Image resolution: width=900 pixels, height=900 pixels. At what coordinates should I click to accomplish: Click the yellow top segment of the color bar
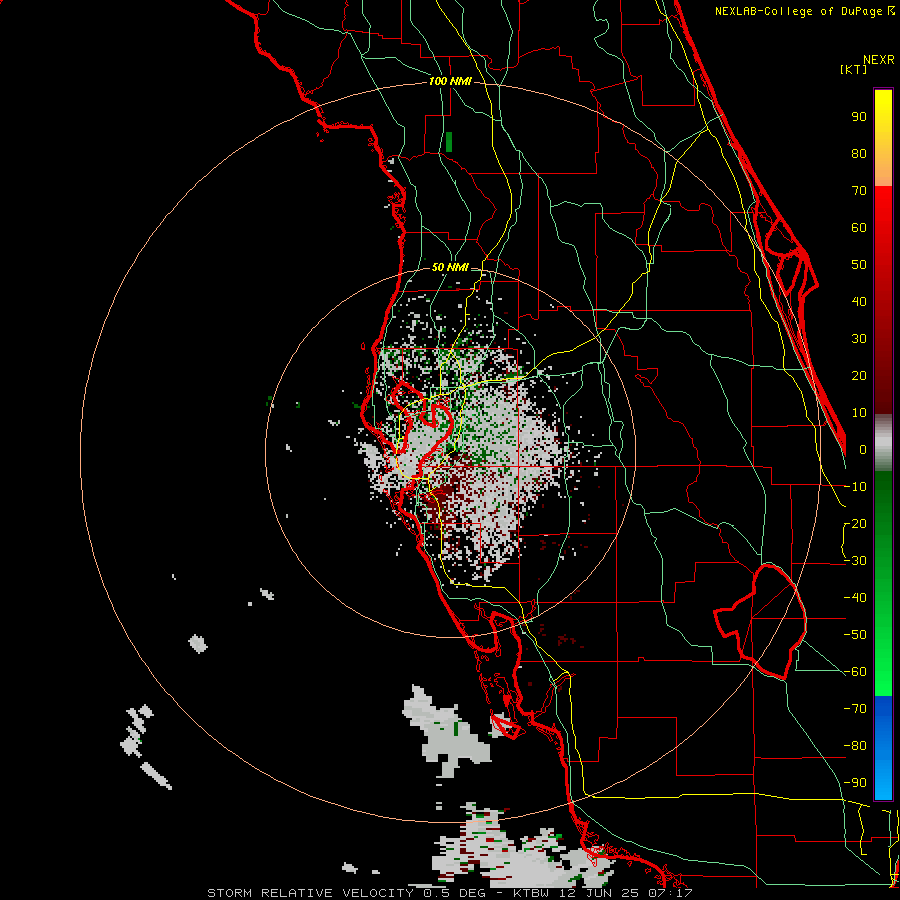[883, 137]
